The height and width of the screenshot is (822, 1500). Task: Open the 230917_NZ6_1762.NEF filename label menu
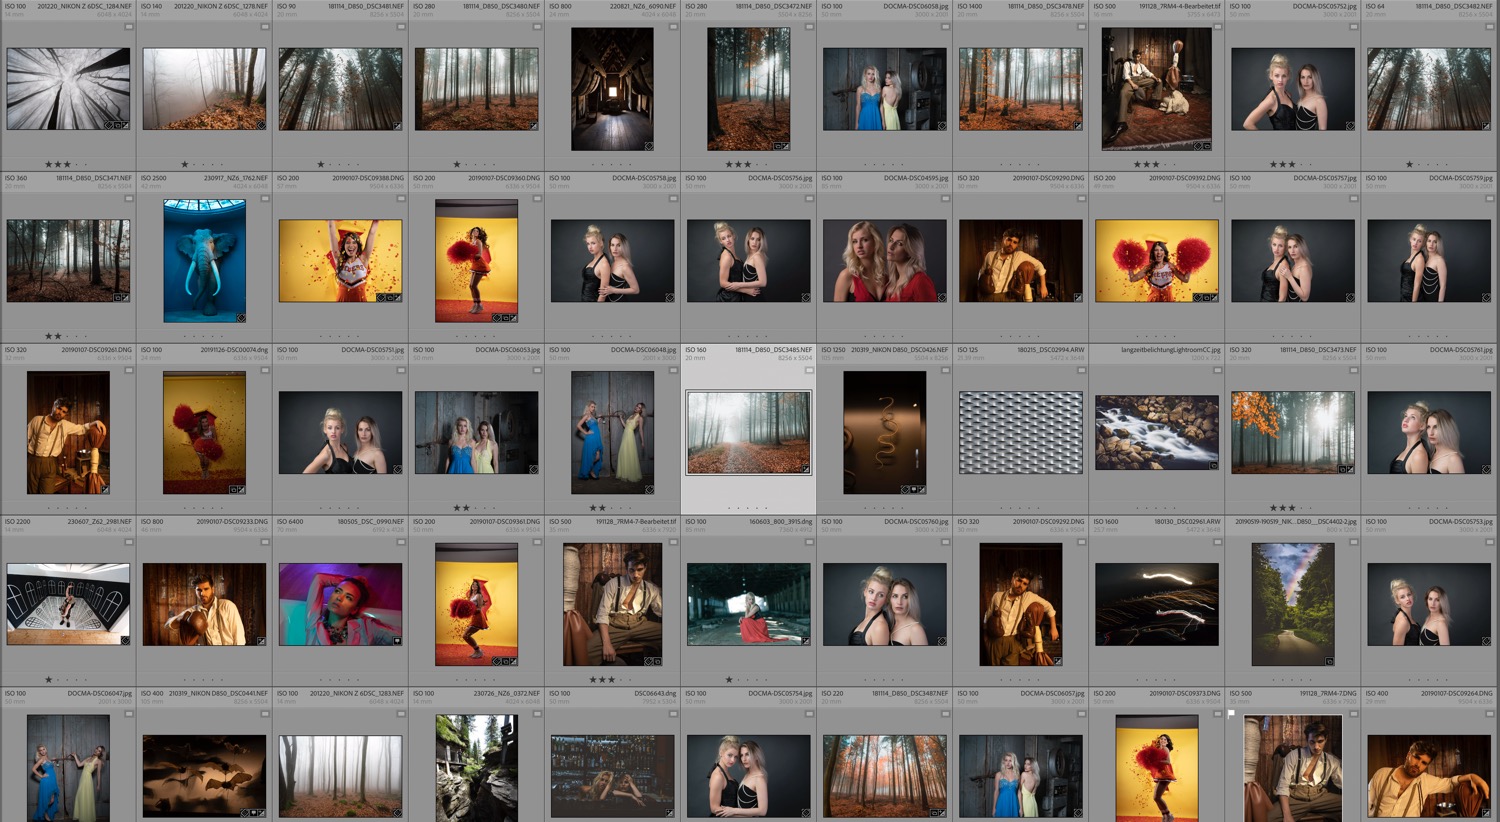[x=235, y=178]
